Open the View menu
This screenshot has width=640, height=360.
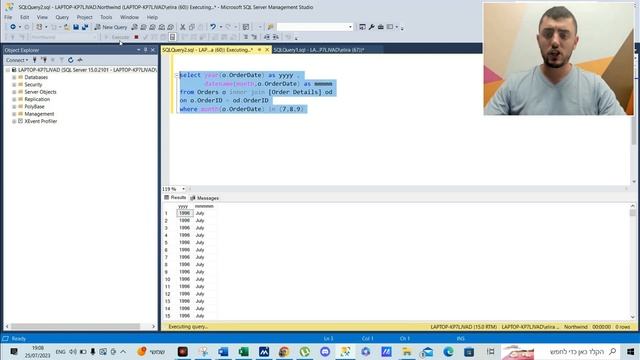[x=42, y=17]
